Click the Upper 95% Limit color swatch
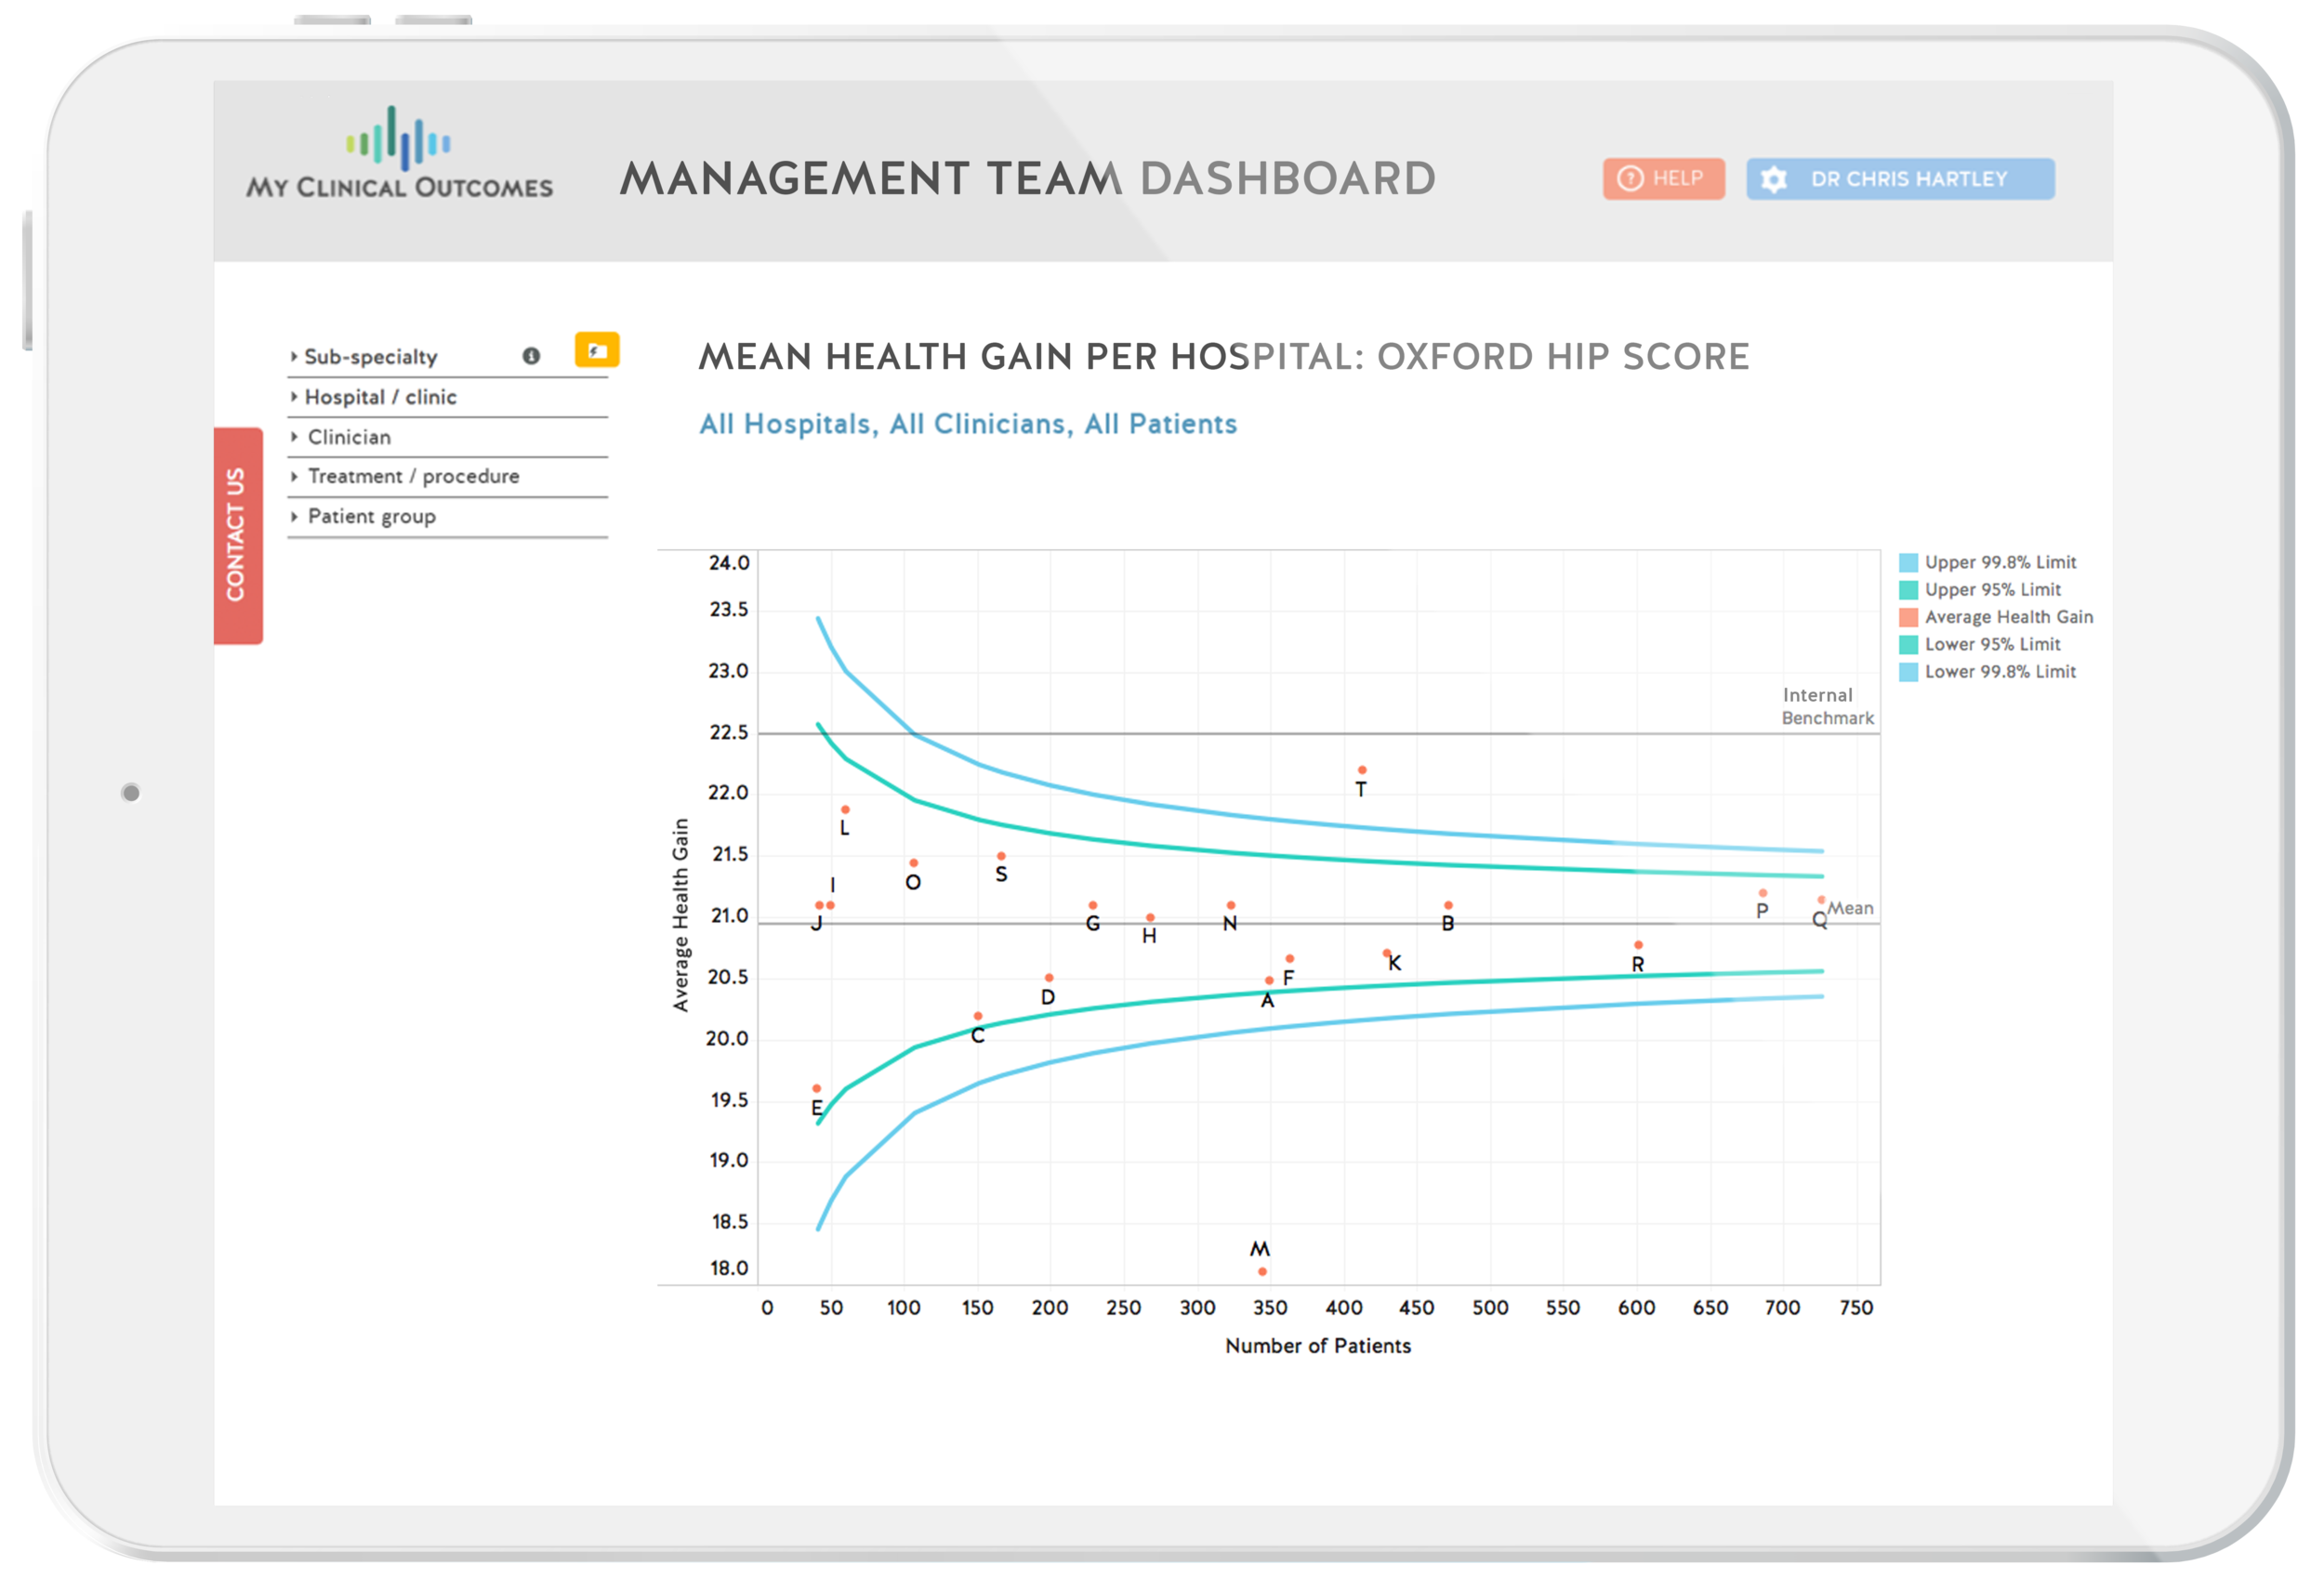The image size is (2324, 1578). tap(1908, 590)
